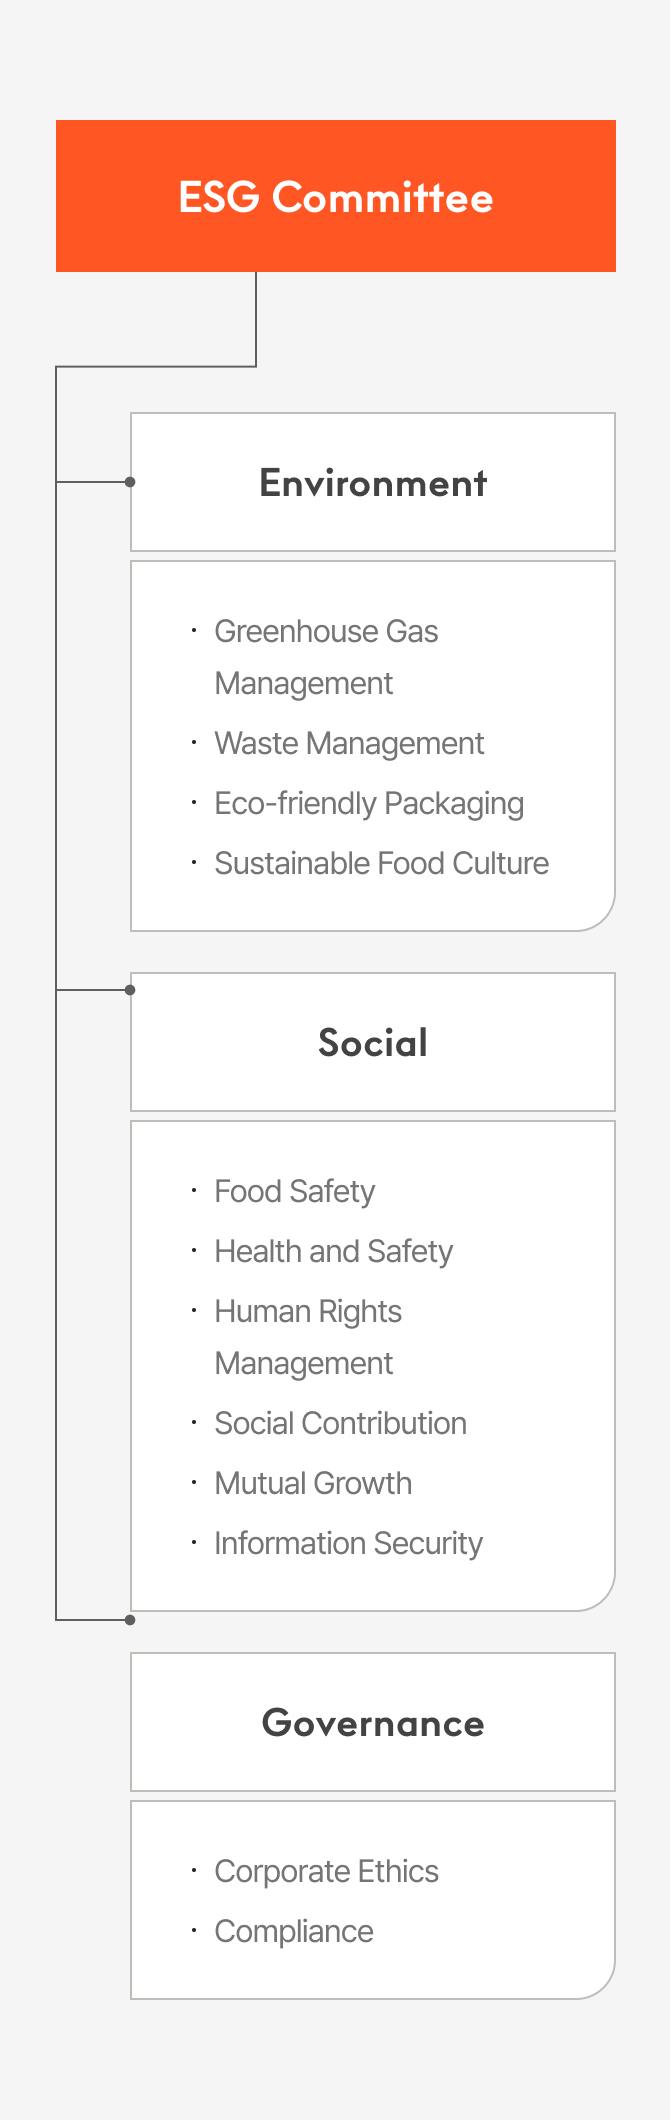Click the Greenhouse Gas Management item
The image size is (670, 2120).
click(x=326, y=657)
